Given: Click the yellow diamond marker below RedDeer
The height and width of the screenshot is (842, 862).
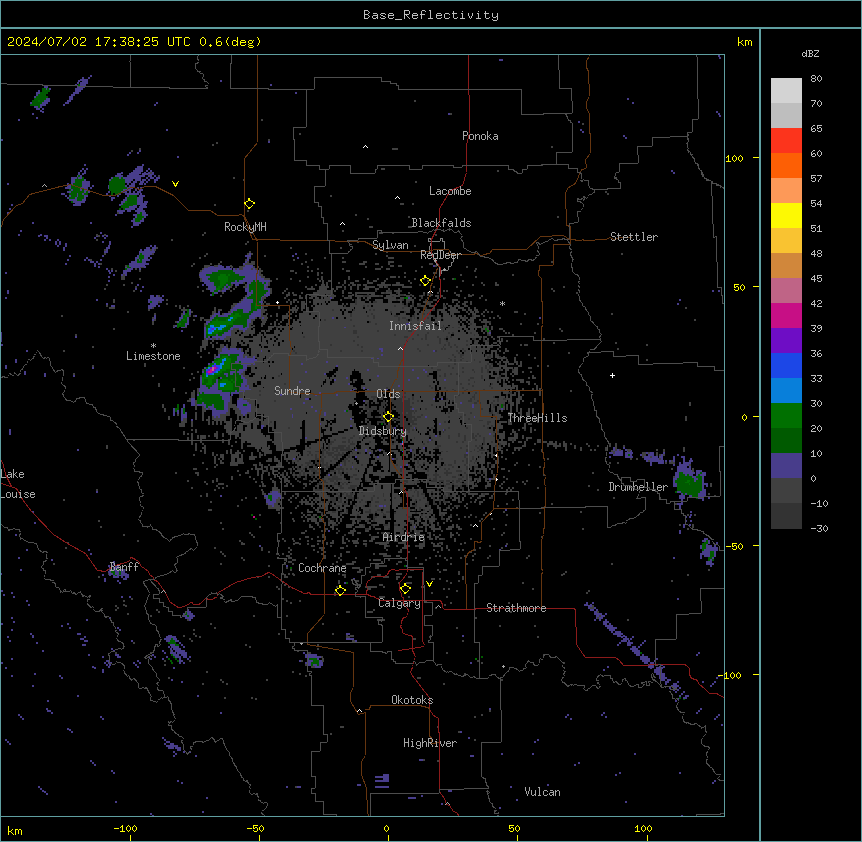Looking at the screenshot, I should point(426,281).
